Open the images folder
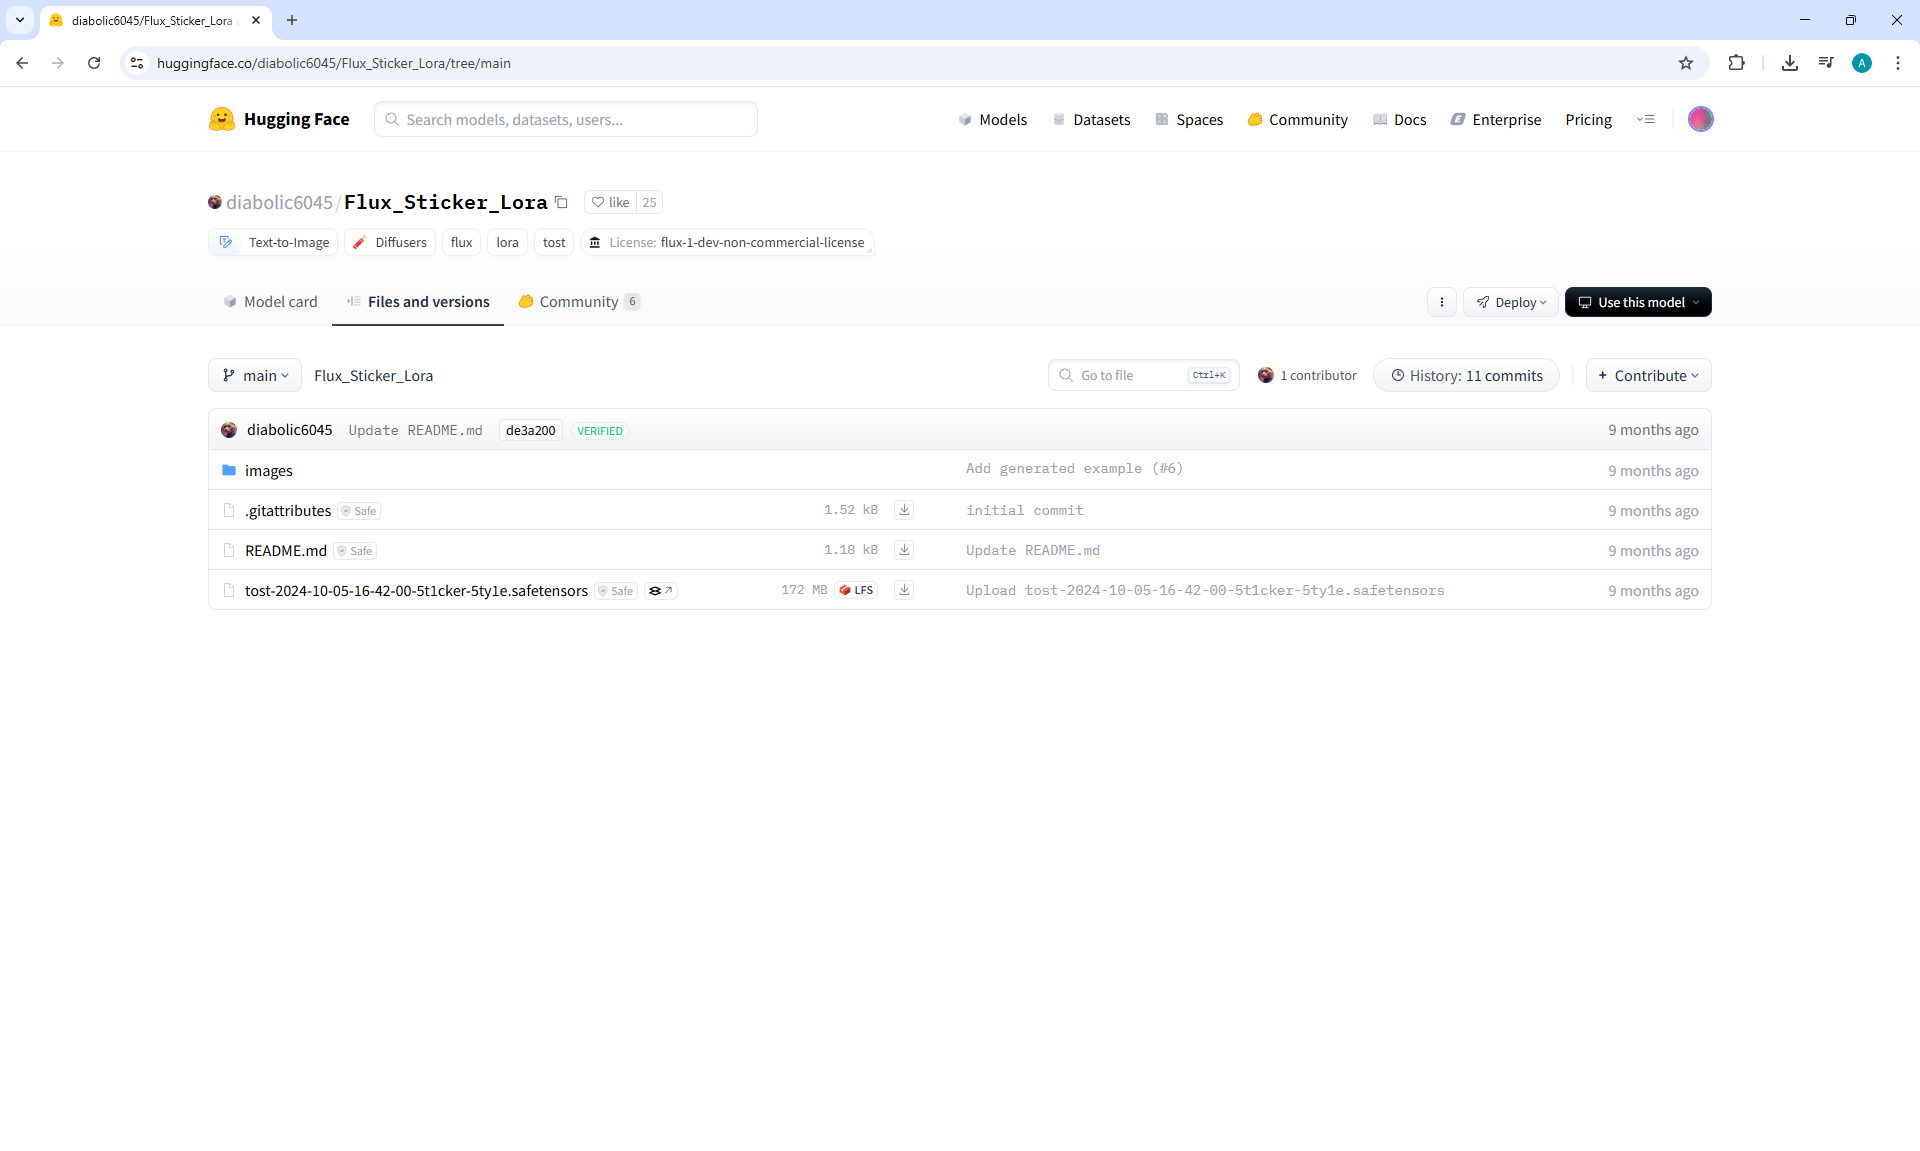 pyautogui.click(x=268, y=470)
